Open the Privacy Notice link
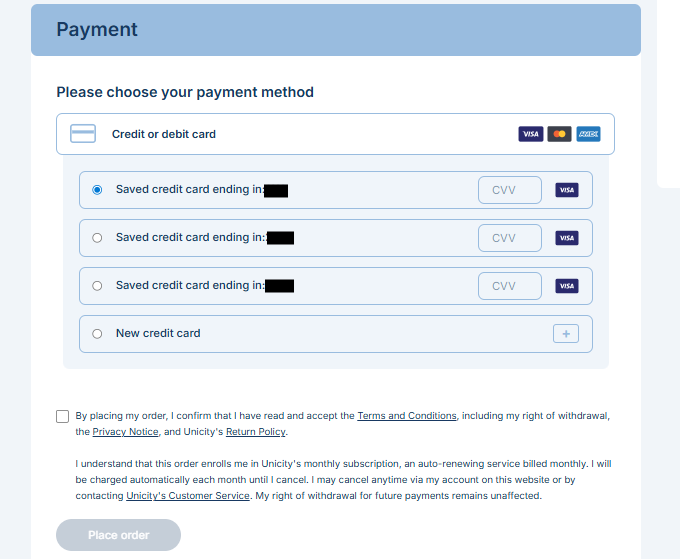The image size is (680, 559). coord(125,432)
